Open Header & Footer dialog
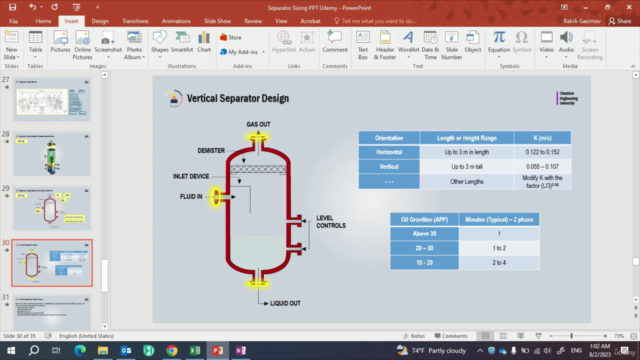Screen dimensions: 640x360 pyautogui.click(x=385, y=46)
